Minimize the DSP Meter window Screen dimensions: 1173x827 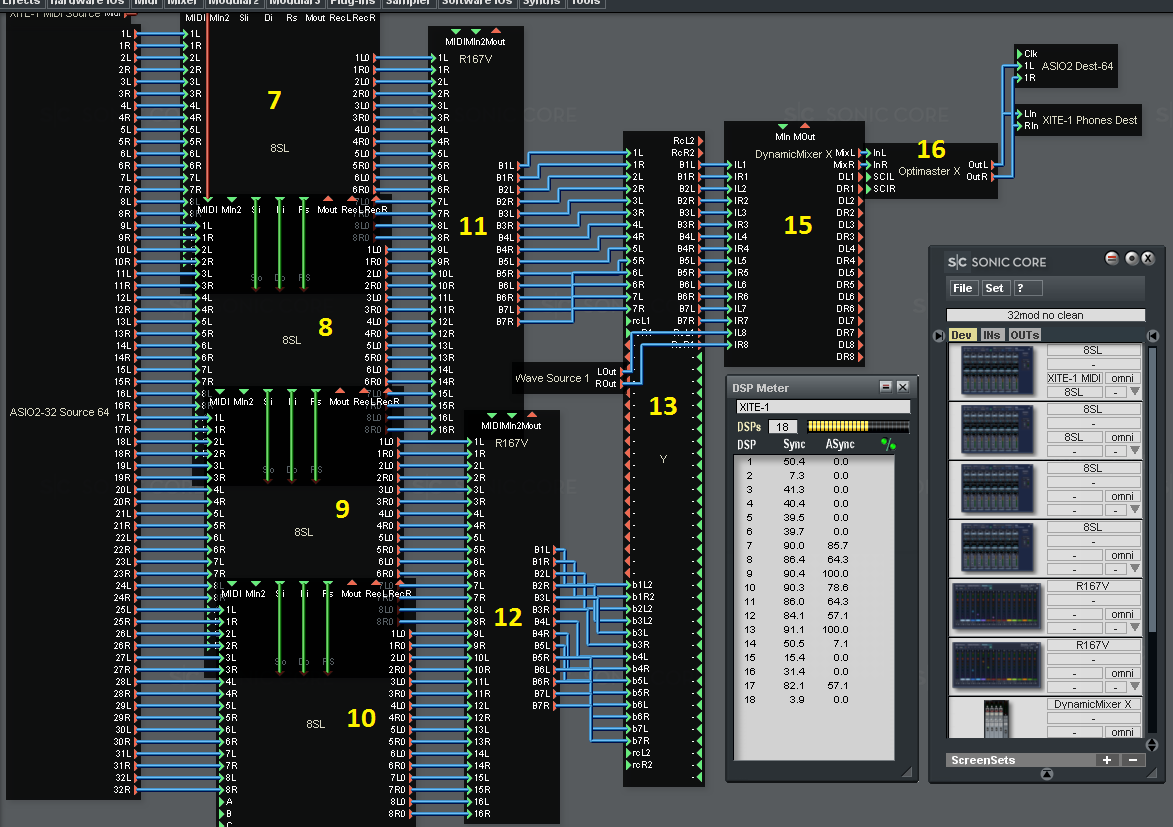pos(886,387)
